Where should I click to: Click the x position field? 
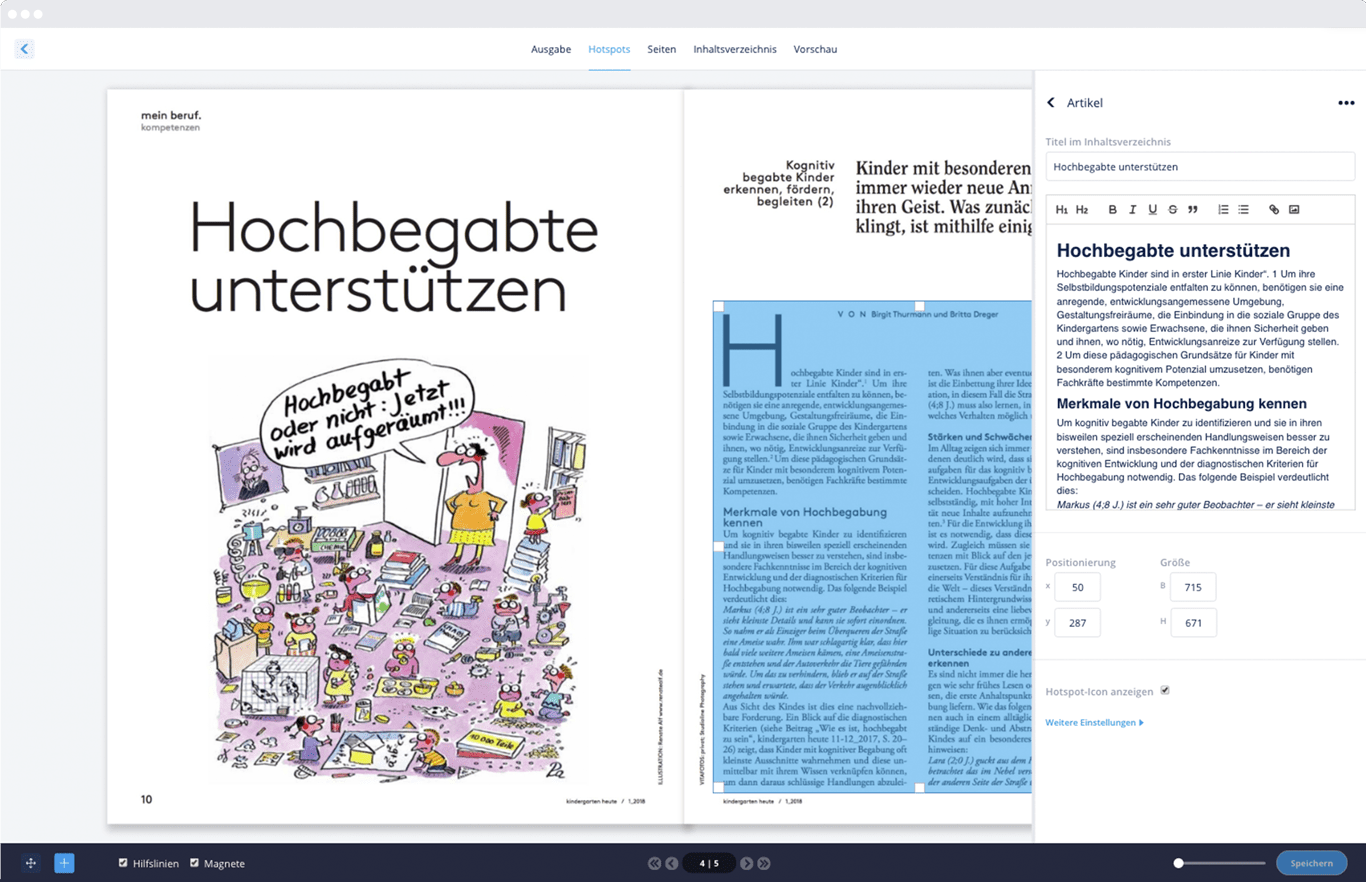tap(1077, 587)
